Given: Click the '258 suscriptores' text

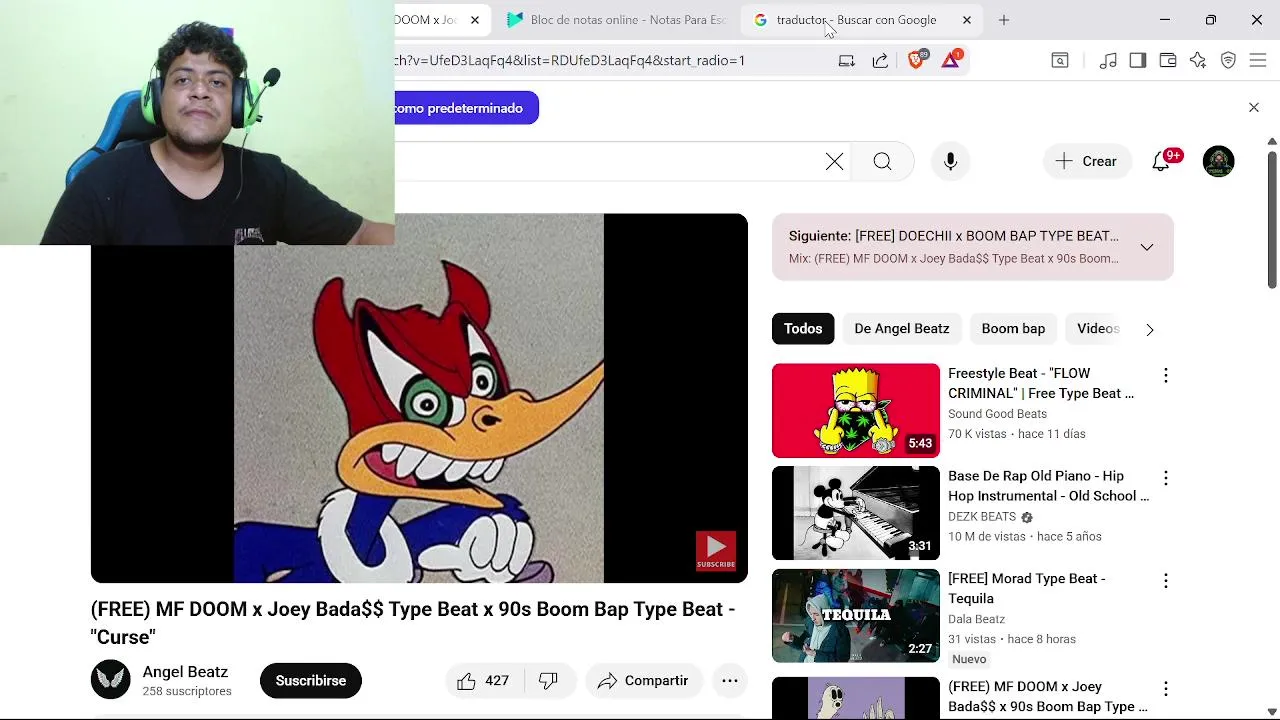Looking at the screenshot, I should pyautogui.click(x=187, y=691).
